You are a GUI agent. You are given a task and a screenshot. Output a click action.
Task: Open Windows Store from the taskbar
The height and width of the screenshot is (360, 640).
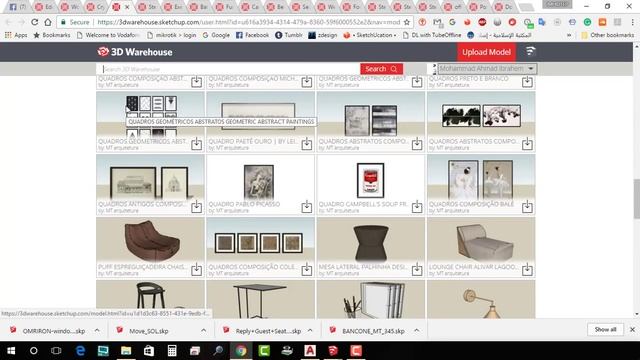click(x=149, y=351)
